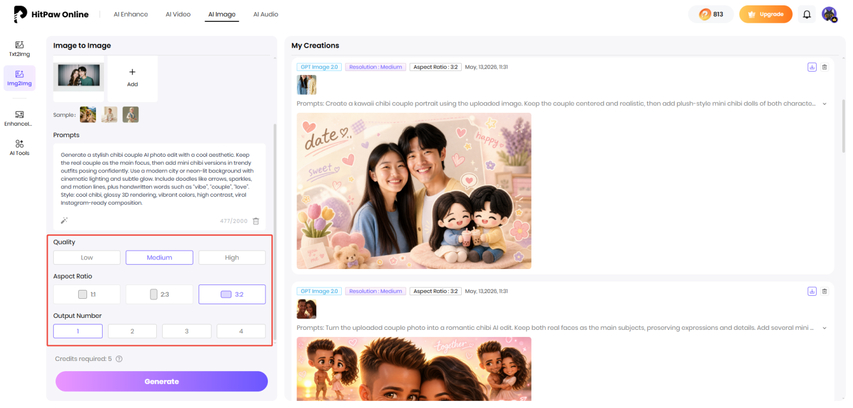The image size is (853, 408).
Task: Pick the first sample image
Action: [x=88, y=114]
